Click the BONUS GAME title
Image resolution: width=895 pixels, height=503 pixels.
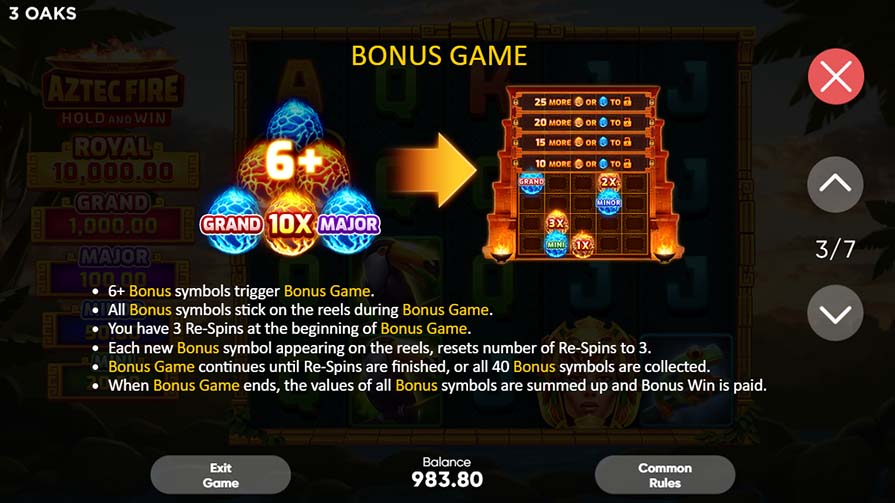(439, 56)
